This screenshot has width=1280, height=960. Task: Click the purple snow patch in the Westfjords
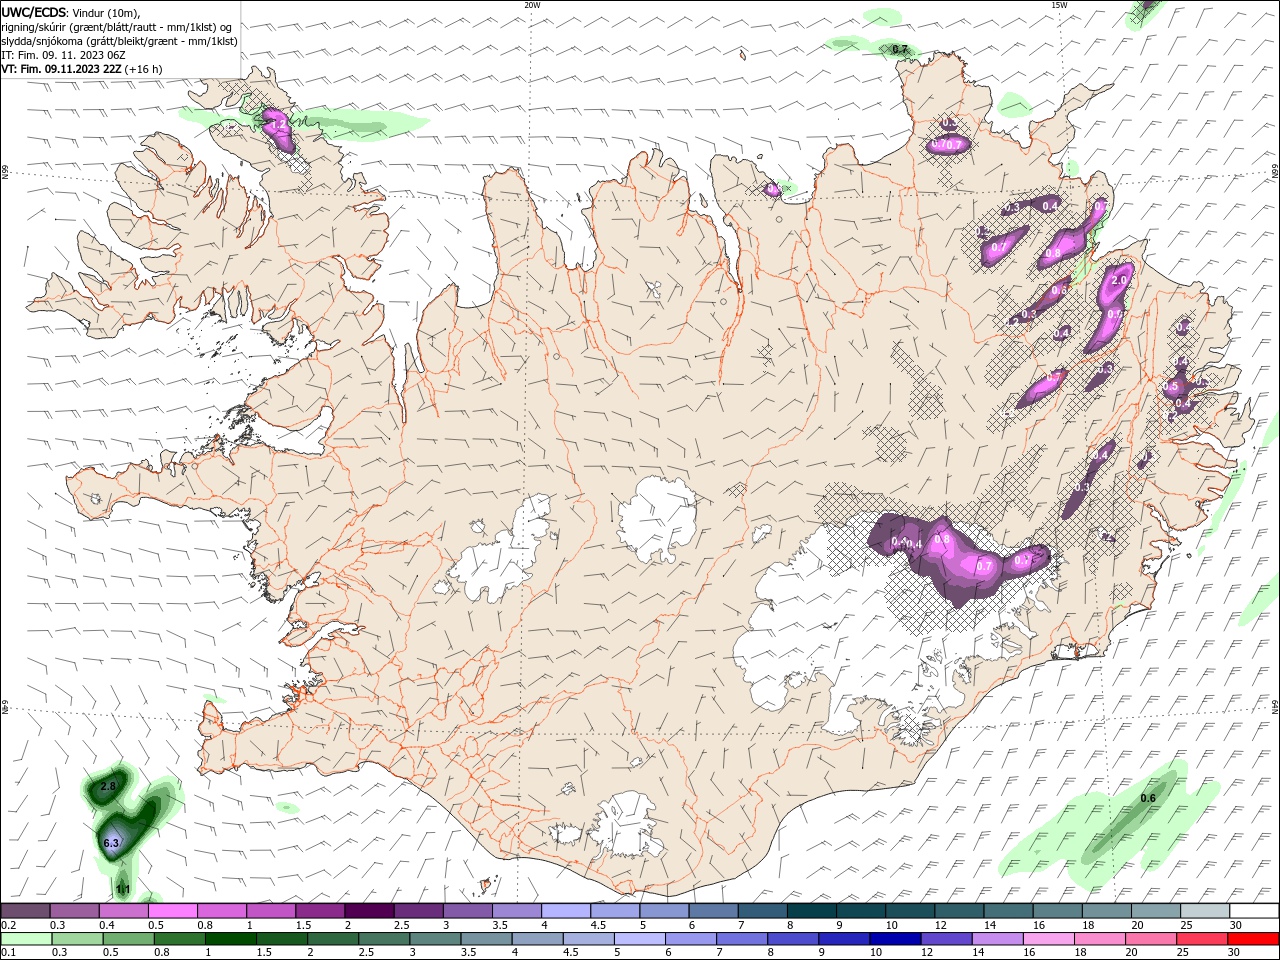(x=278, y=131)
